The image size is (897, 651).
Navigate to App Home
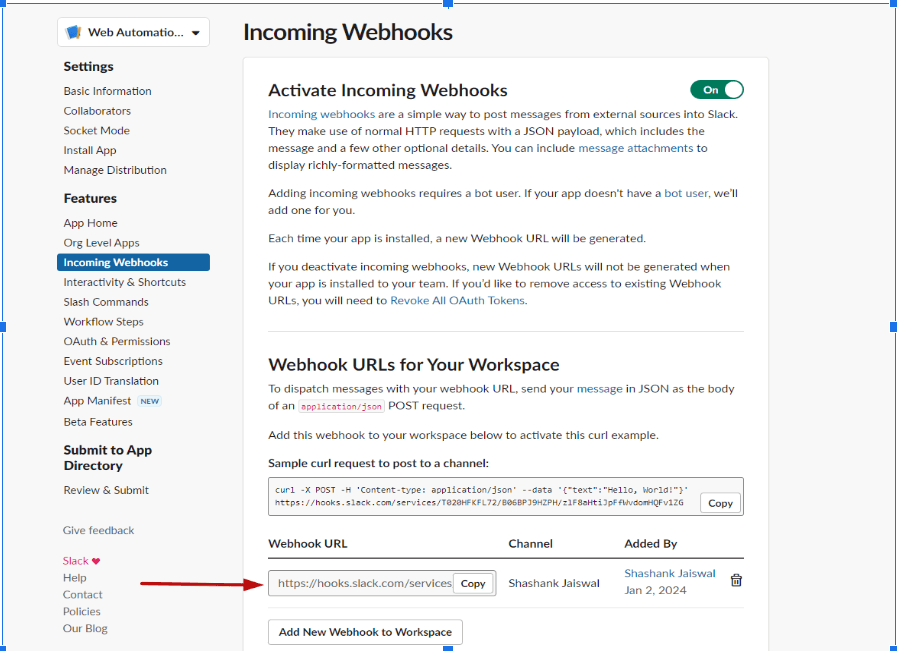[x=90, y=223]
